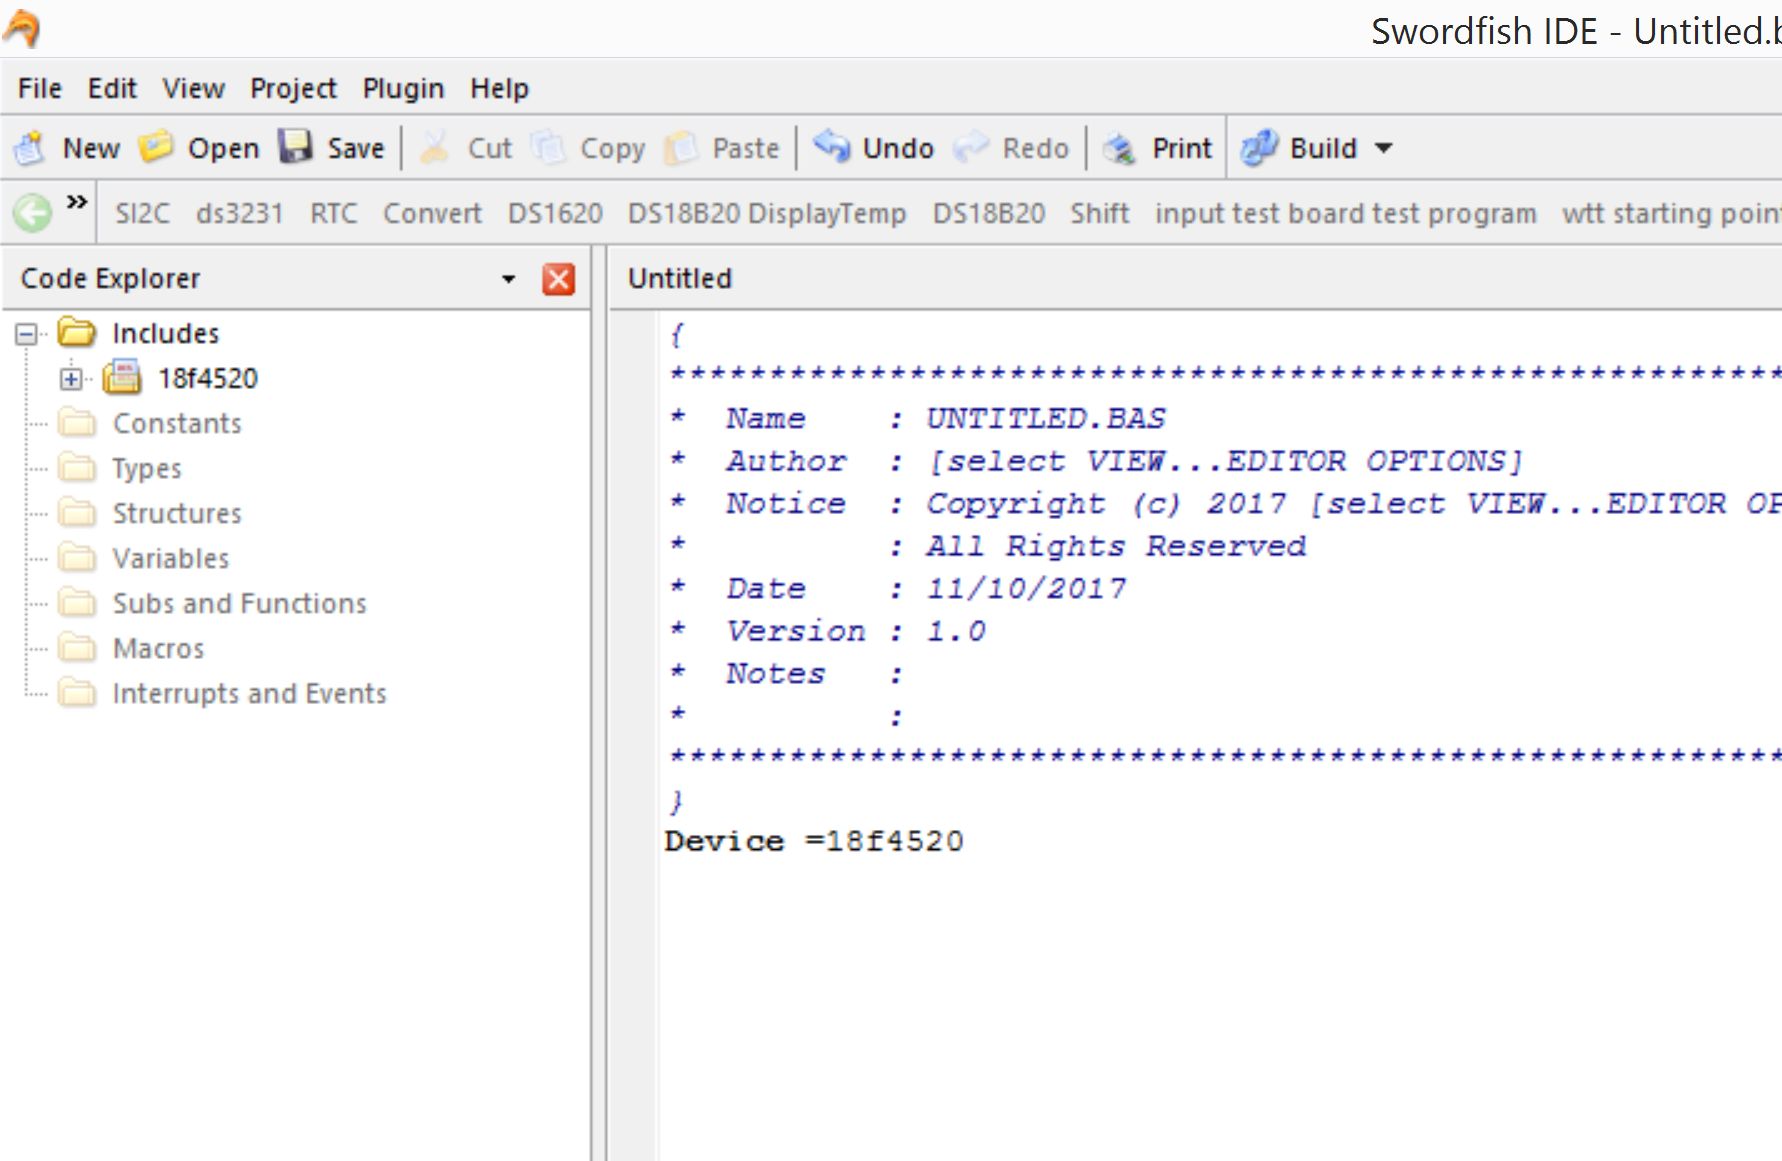Open the DS18B20 DisplayTemp recent file
This screenshot has height=1161, width=1782.
click(767, 213)
